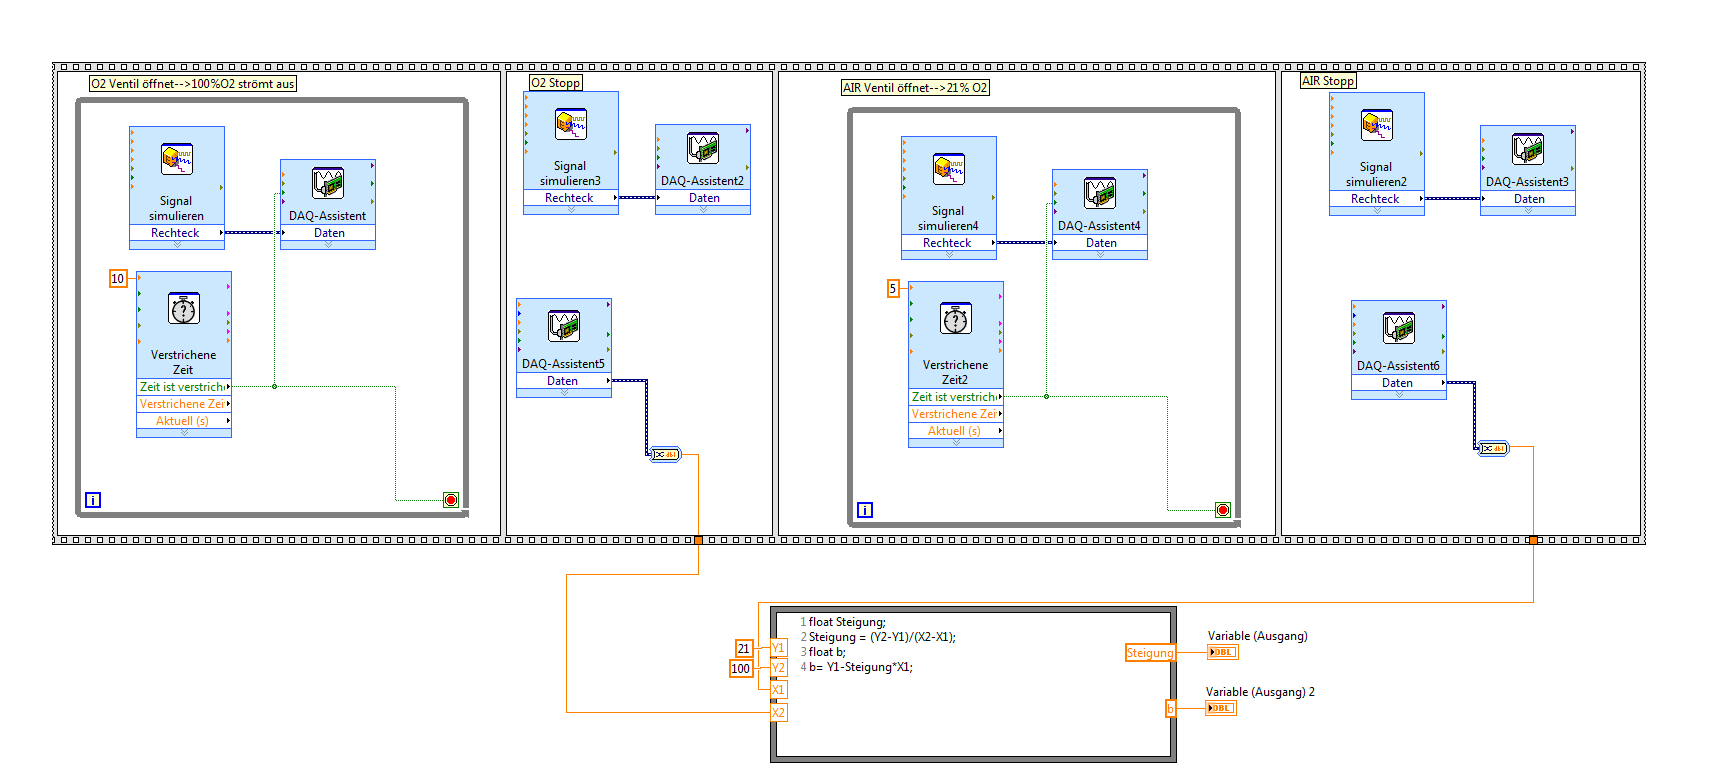Expand the Signal simulieren node's bottom chevron
This screenshot has height=778, width=1731.
coord(177,245)
